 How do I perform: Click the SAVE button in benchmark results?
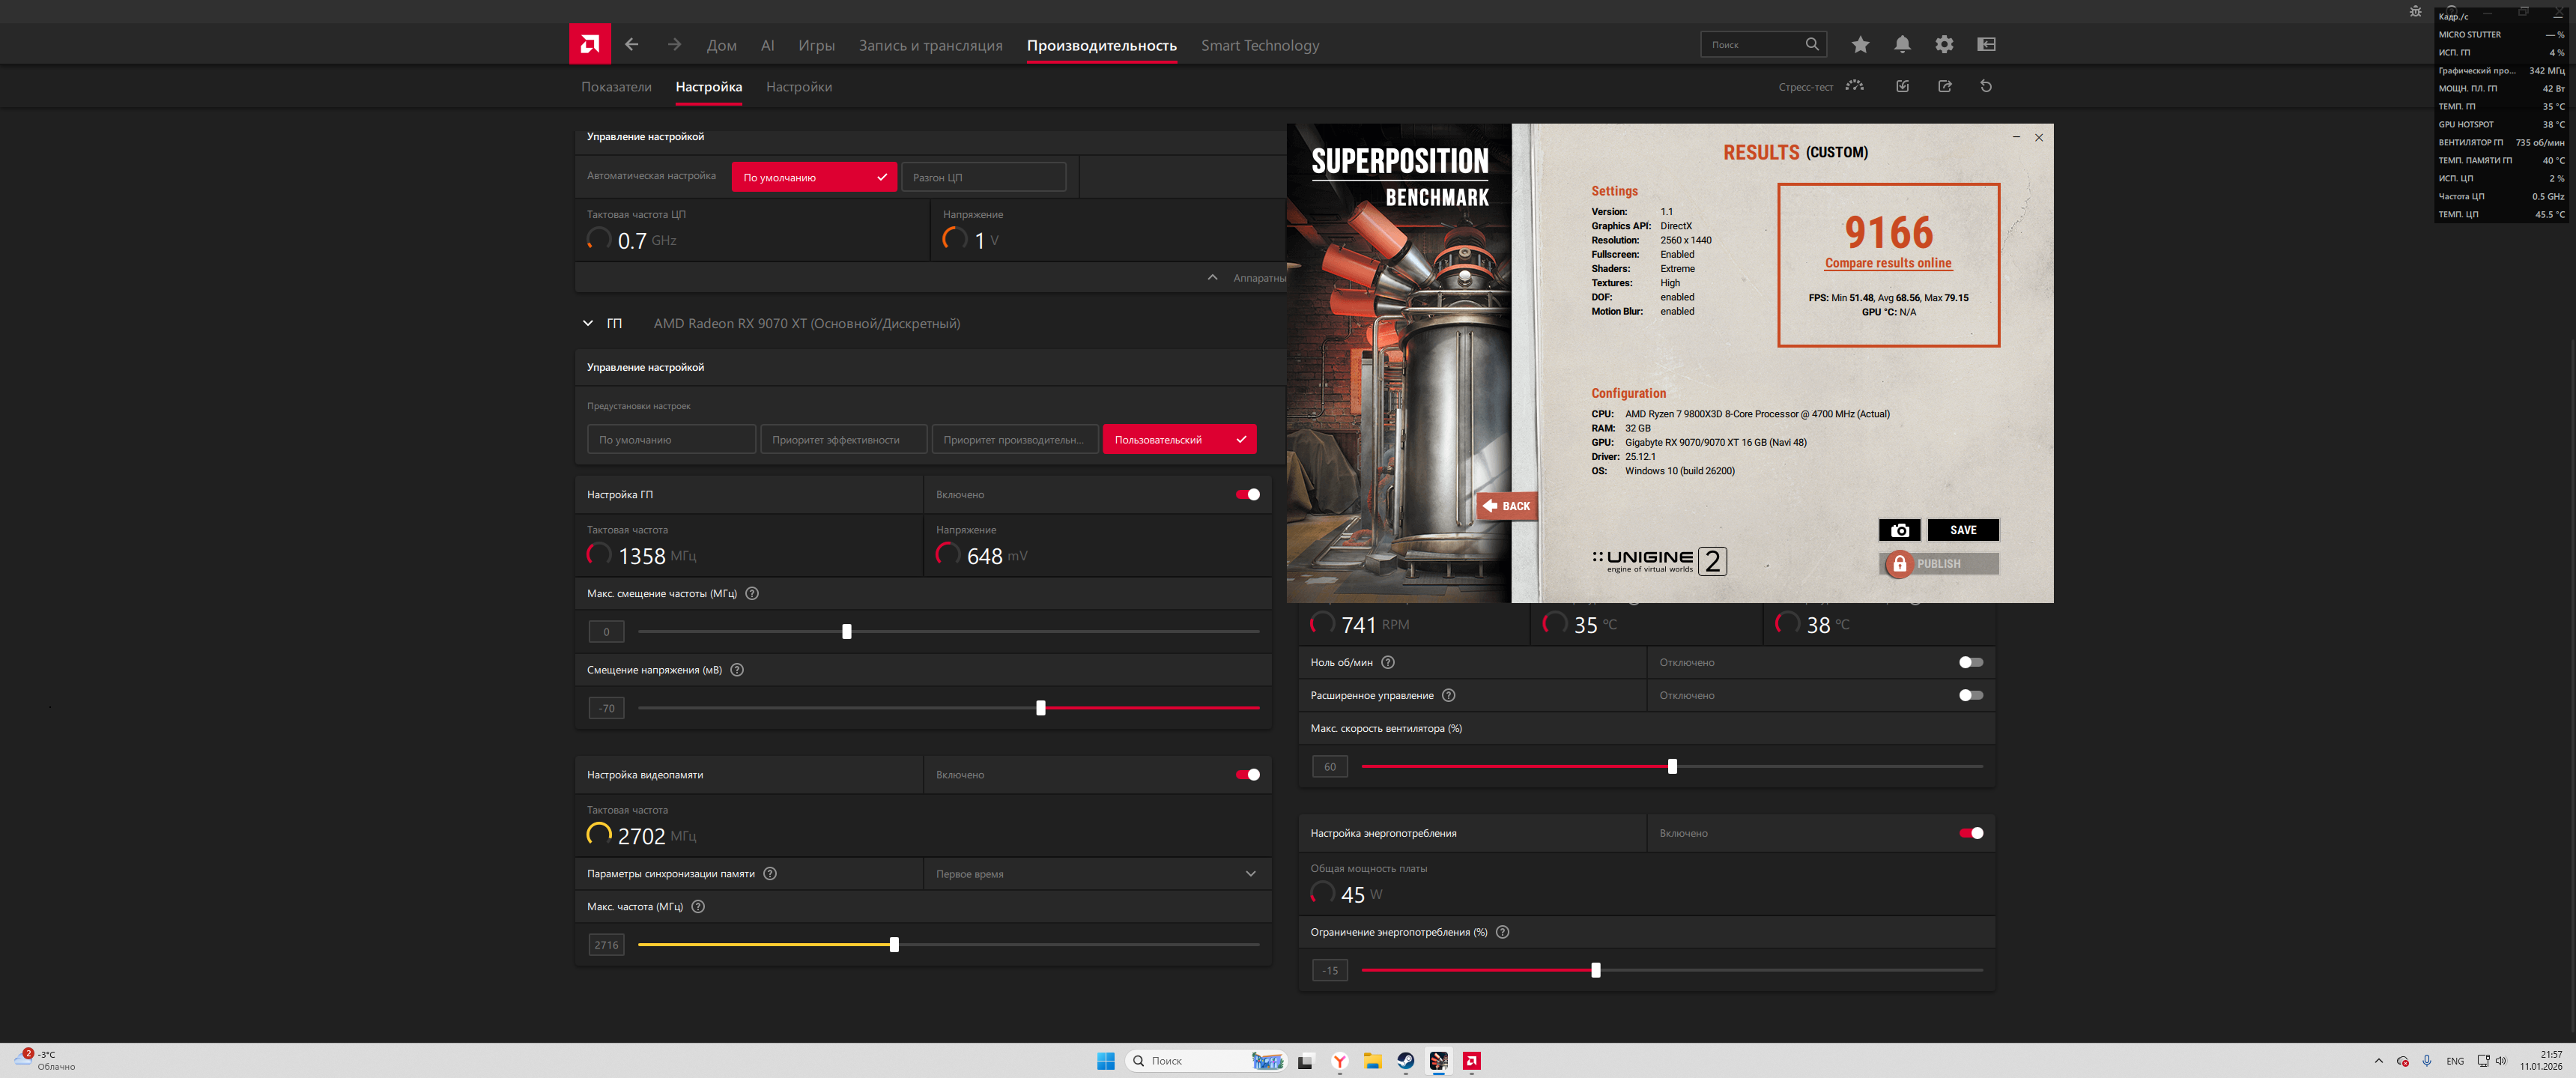(x=1962, y=530)
